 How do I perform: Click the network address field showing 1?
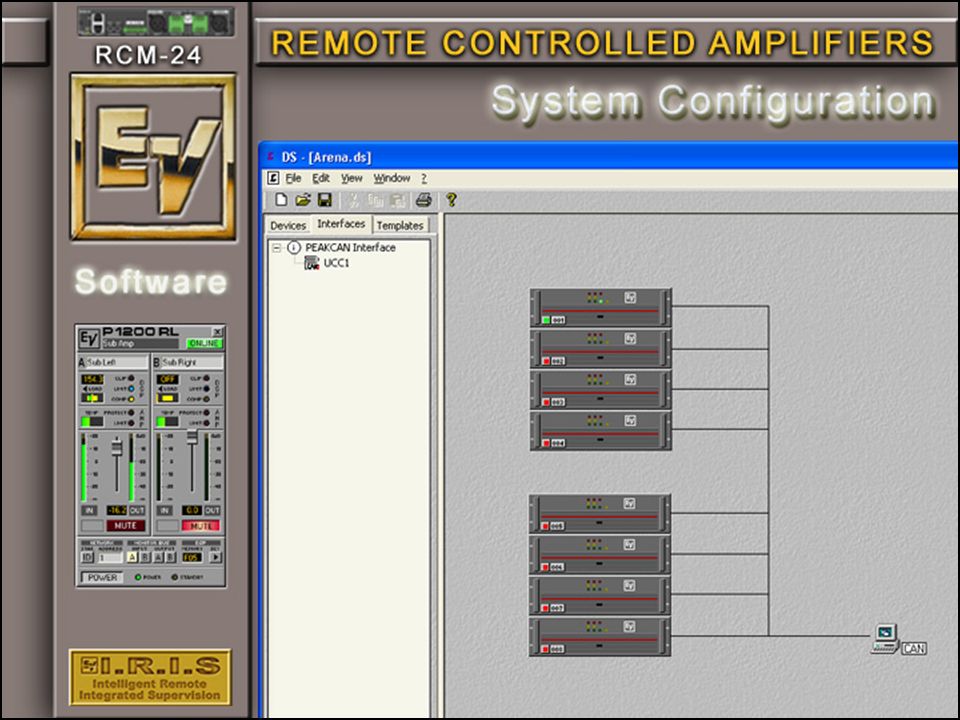tap(109, 557)
